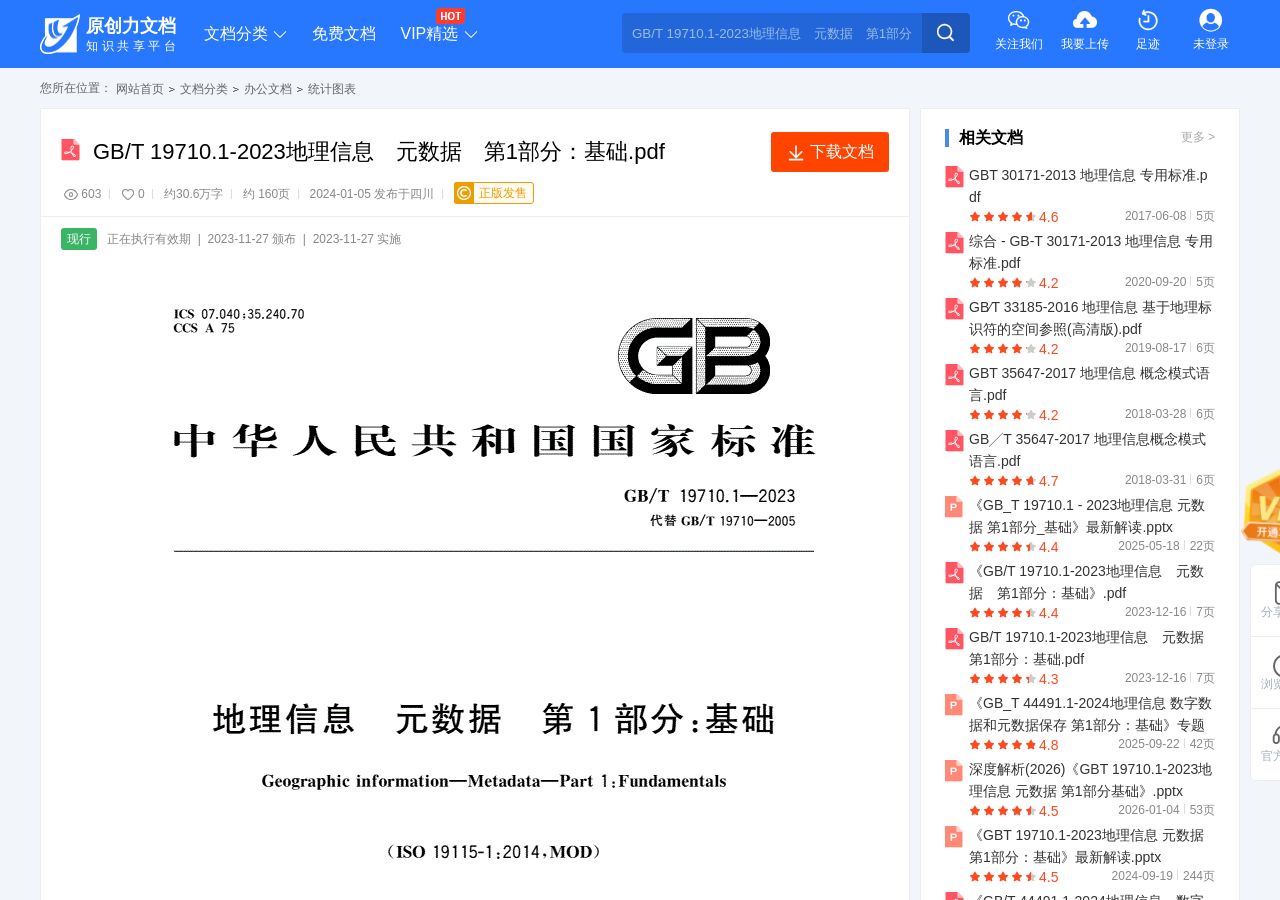Image resolution: width=1280 pixels, height=900 pixels.
Task: Open 足迹 history icon
Action: tap(1148, 20)
